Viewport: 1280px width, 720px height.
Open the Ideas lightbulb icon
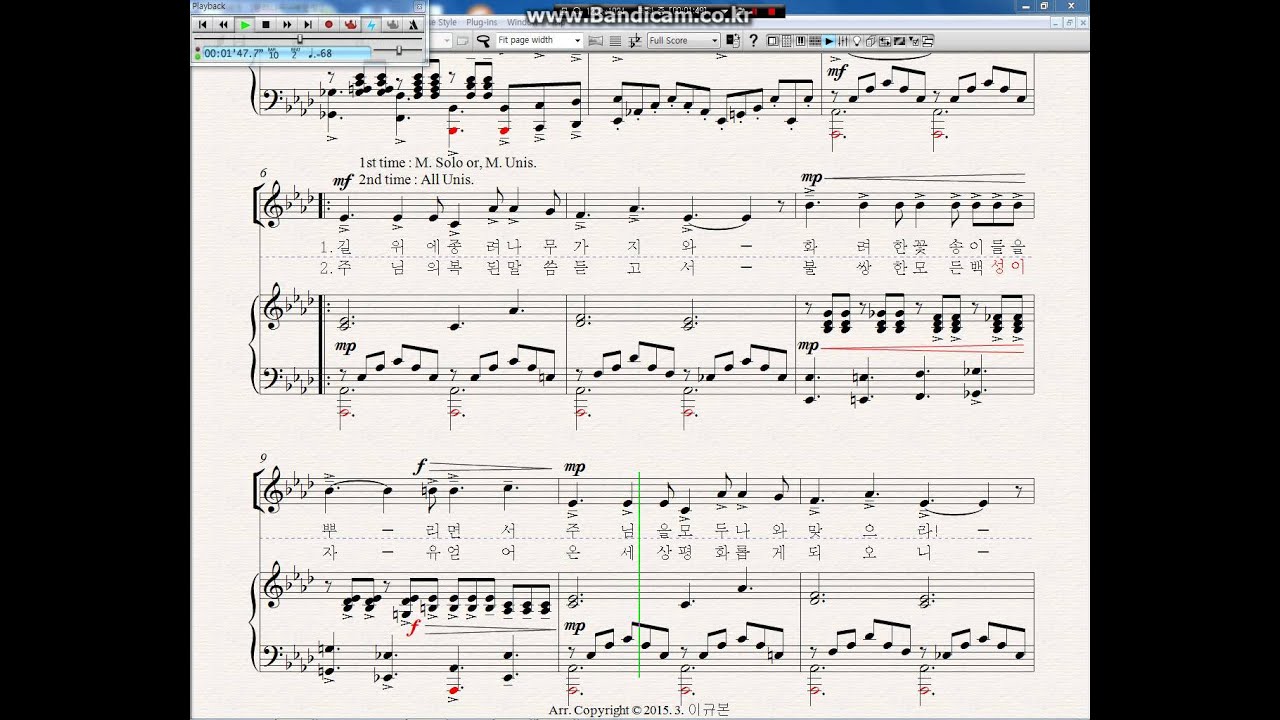pos(857,41)
